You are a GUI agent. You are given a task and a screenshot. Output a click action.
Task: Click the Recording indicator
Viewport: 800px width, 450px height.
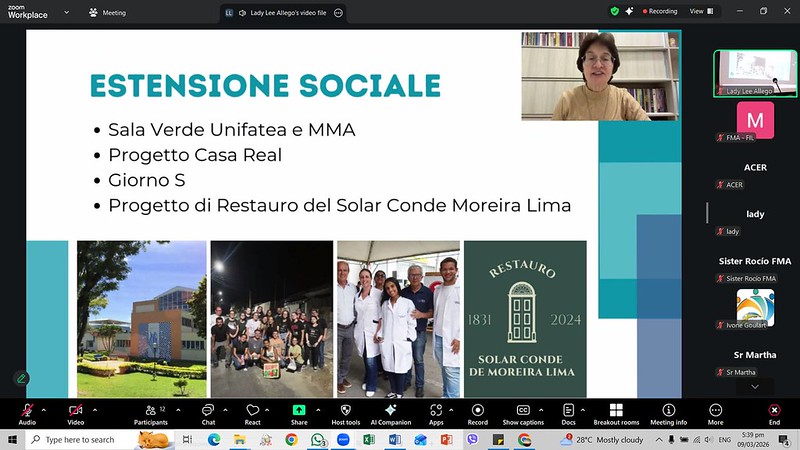coord(659,11)
